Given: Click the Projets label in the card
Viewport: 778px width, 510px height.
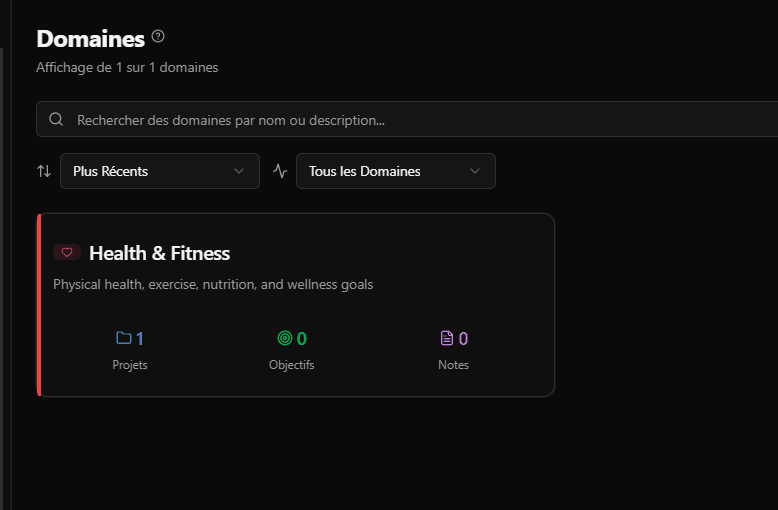Looking at the screenshot, I should 130,365.
